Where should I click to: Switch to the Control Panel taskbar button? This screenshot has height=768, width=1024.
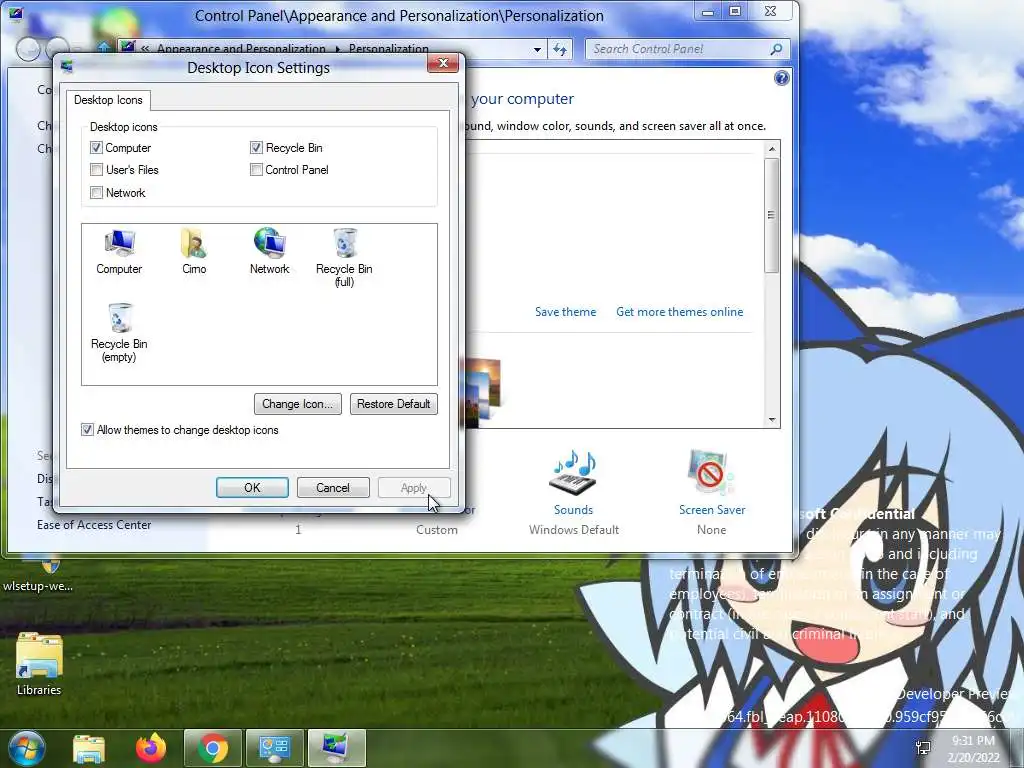click(x=275, y=748)
